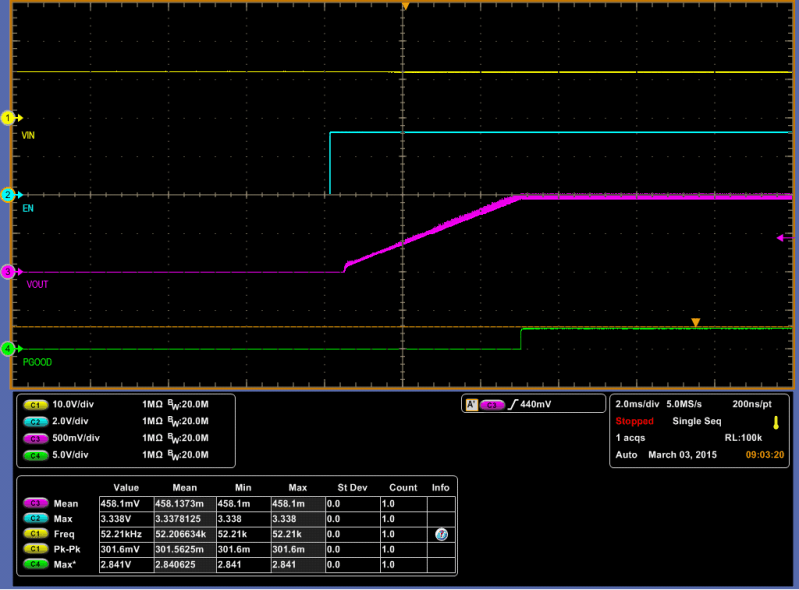This screenshot has height=590, width=799.
Task: Click the orange cursor marker near PGOOD trace
Action: [x=695, y=322]
